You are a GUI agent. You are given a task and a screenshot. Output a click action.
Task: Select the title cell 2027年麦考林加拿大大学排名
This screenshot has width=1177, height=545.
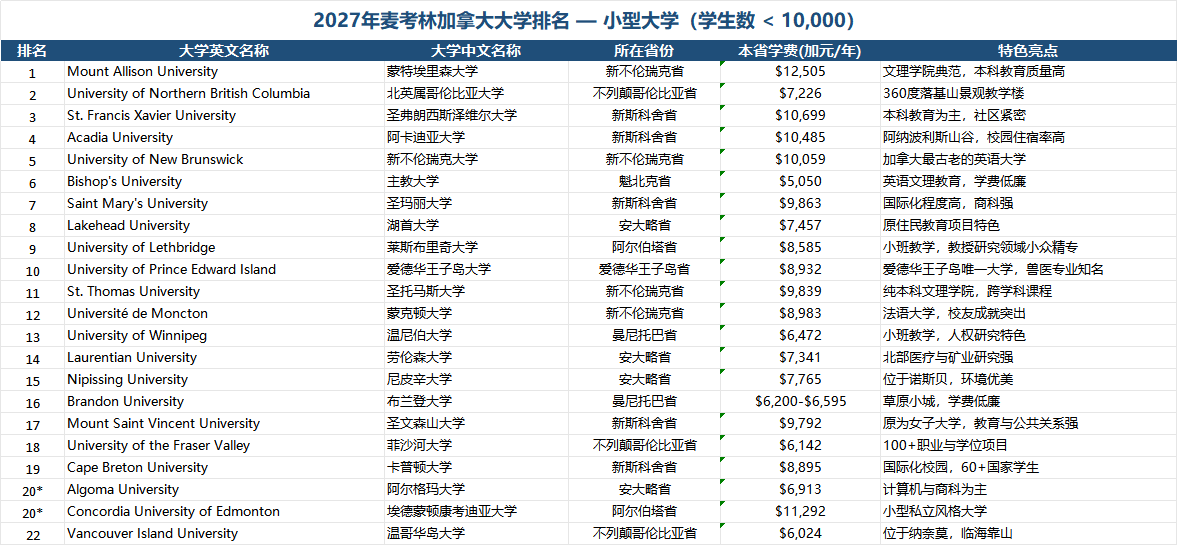coord(588,20)
